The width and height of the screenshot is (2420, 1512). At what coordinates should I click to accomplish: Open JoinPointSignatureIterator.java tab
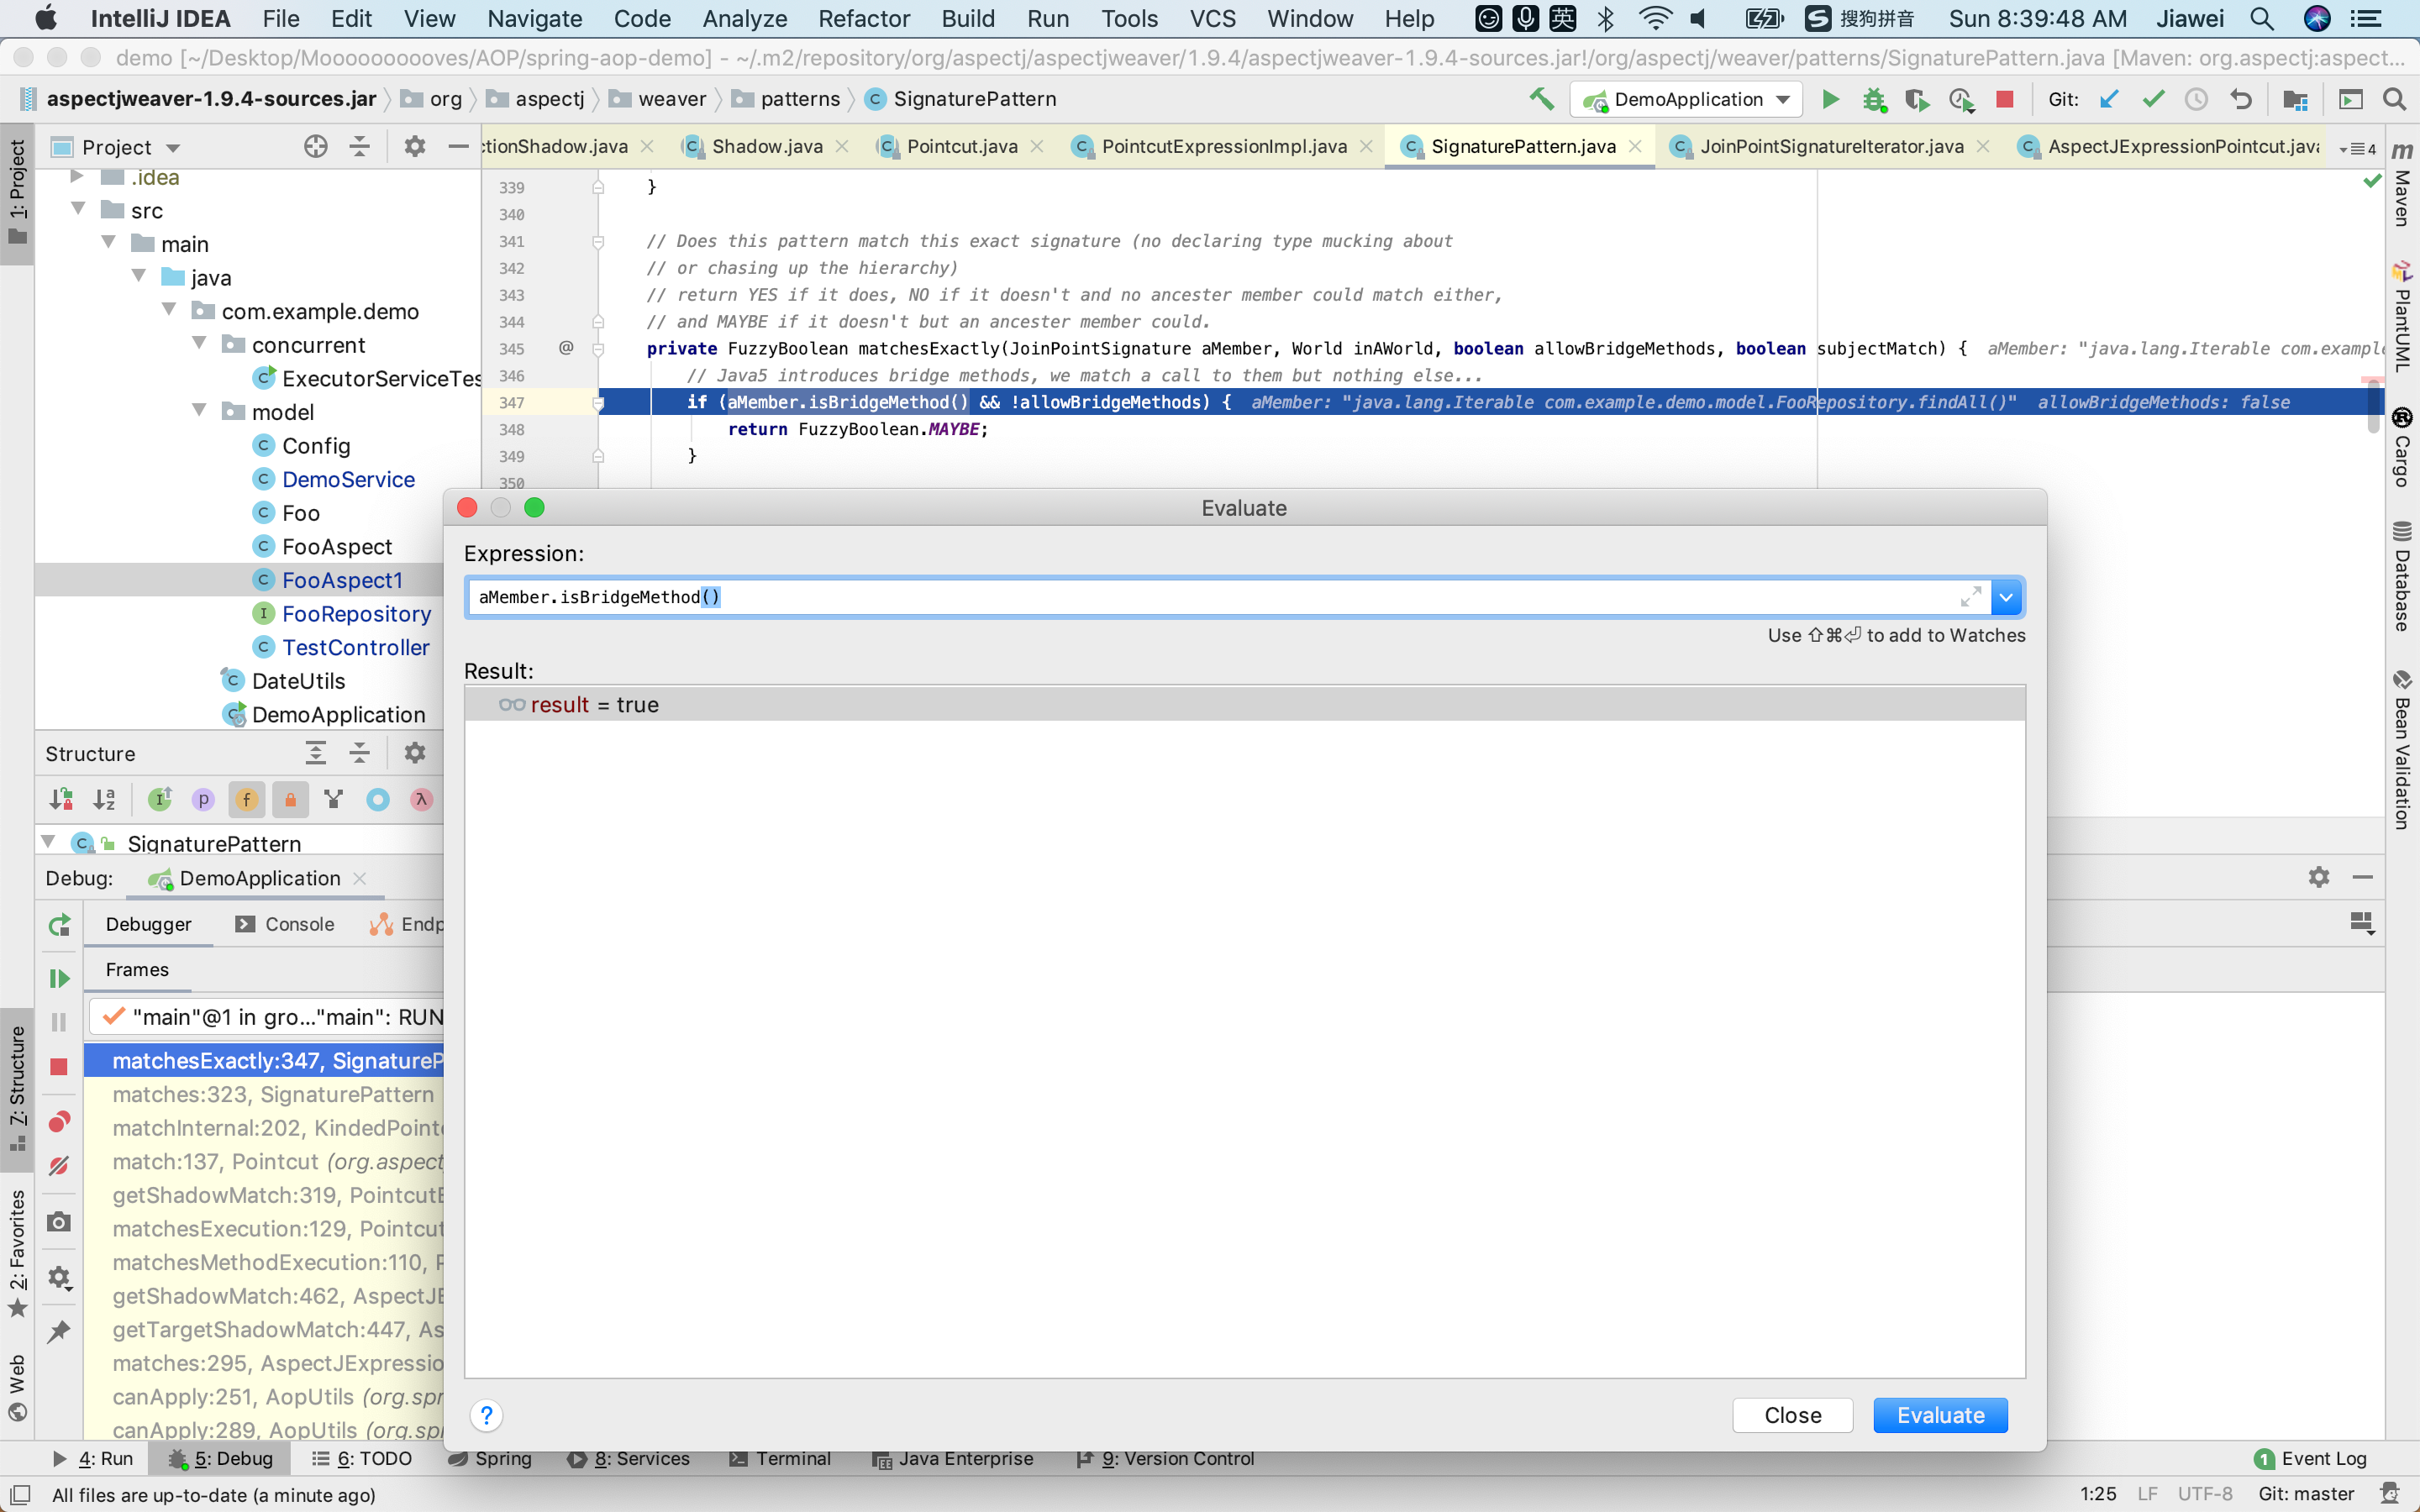pyautogui.click(x=1830, y=147)
